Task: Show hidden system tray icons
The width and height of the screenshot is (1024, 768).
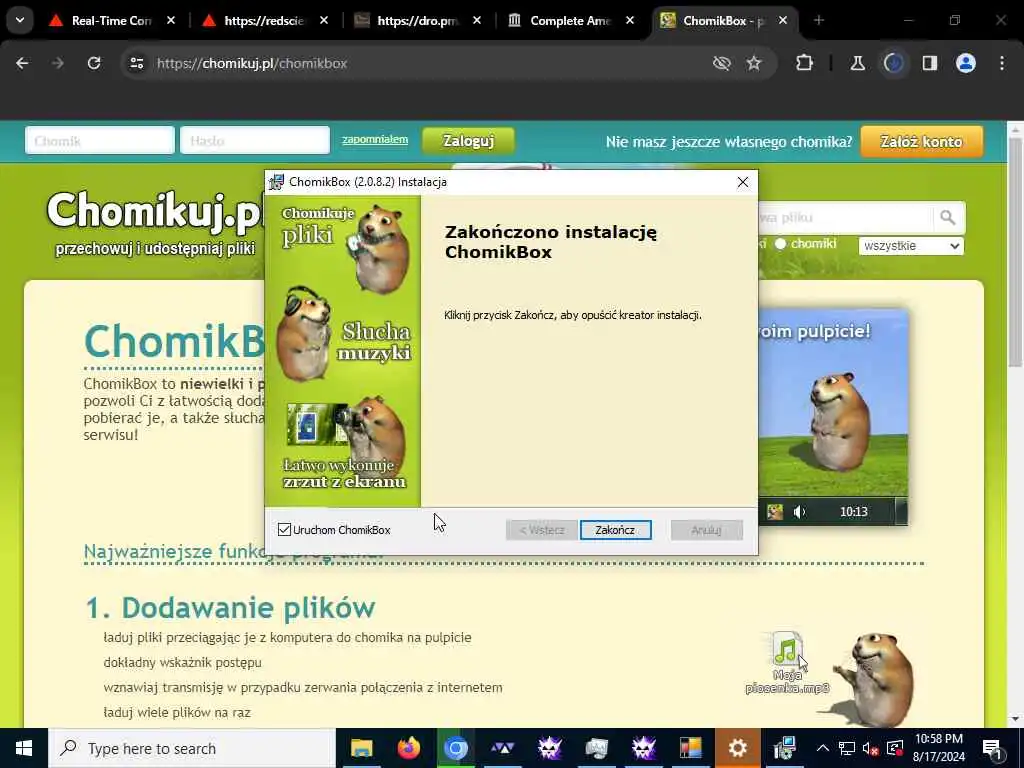Action: (823, 748)
